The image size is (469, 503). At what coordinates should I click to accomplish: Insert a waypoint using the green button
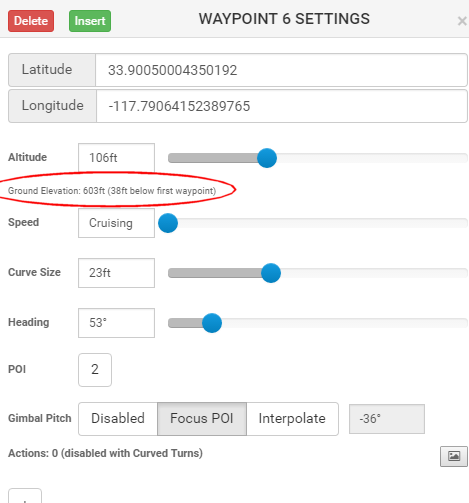coord(90,21)
